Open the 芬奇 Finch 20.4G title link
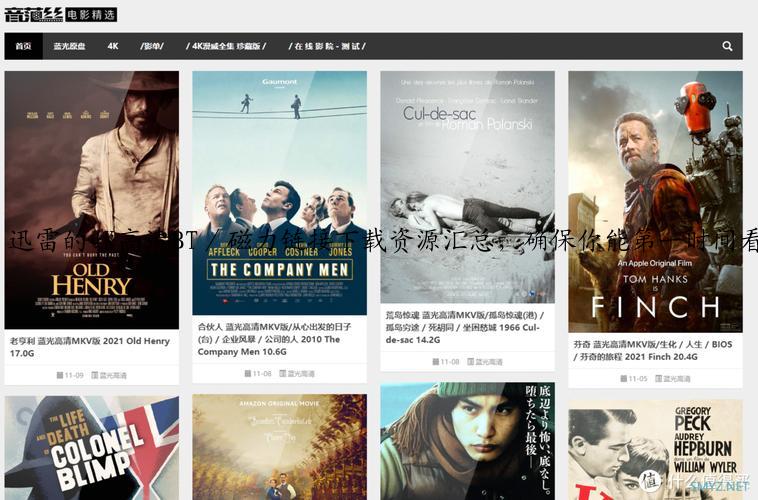Screen dimensions: 758x500 pyautogui.click(x=653, y=350)
